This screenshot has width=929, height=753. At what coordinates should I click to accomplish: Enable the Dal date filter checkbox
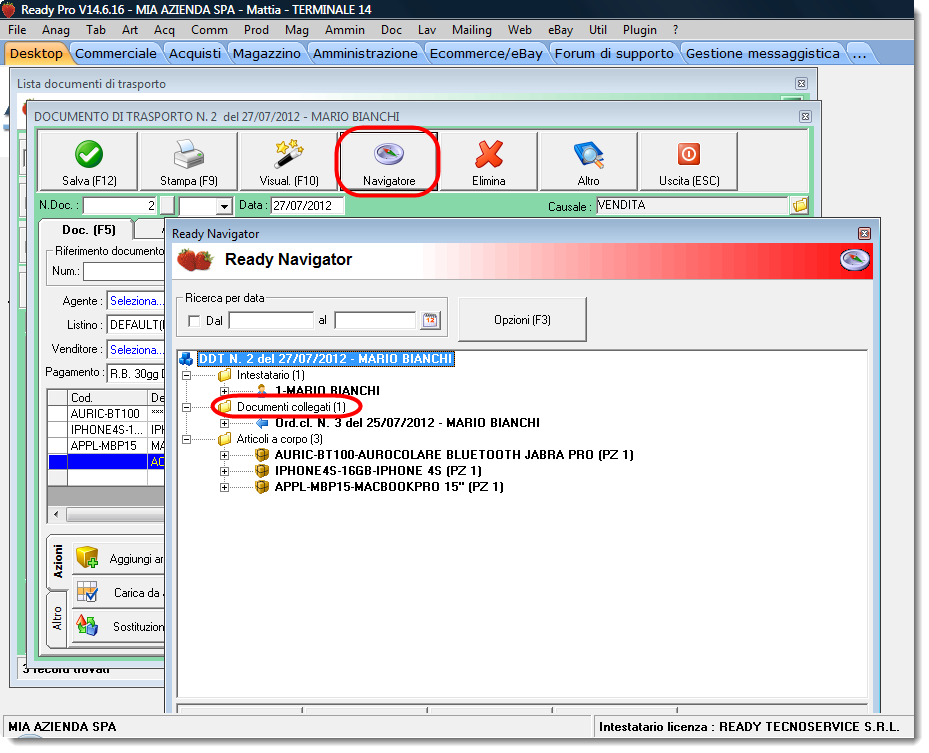point(194,321)
